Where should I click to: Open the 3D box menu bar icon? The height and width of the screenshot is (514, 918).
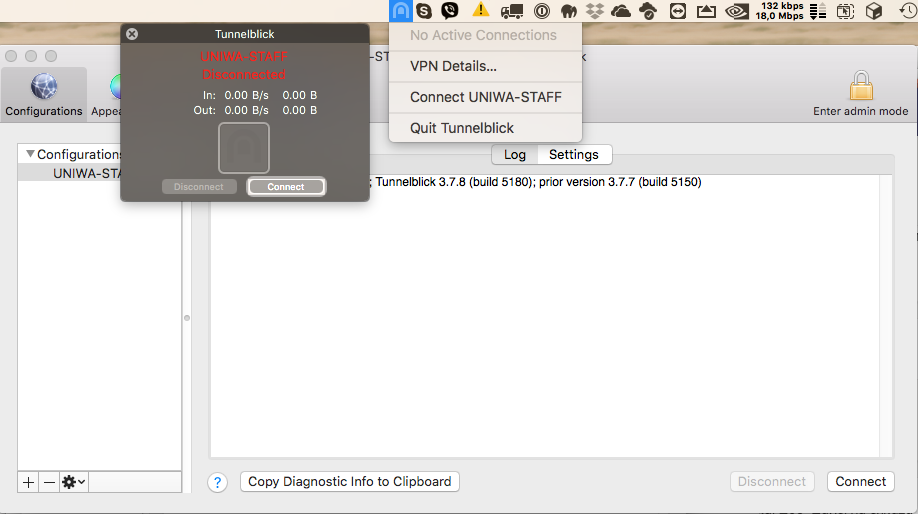click(874, 11)
